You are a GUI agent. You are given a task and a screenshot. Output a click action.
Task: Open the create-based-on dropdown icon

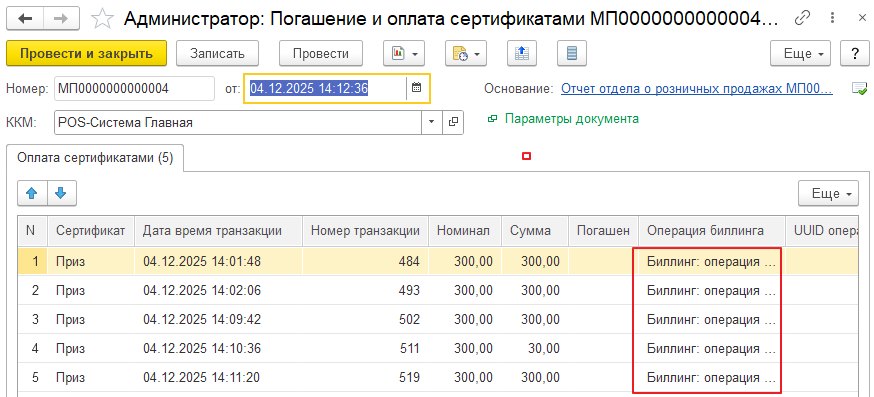click(x=466, y=54)
